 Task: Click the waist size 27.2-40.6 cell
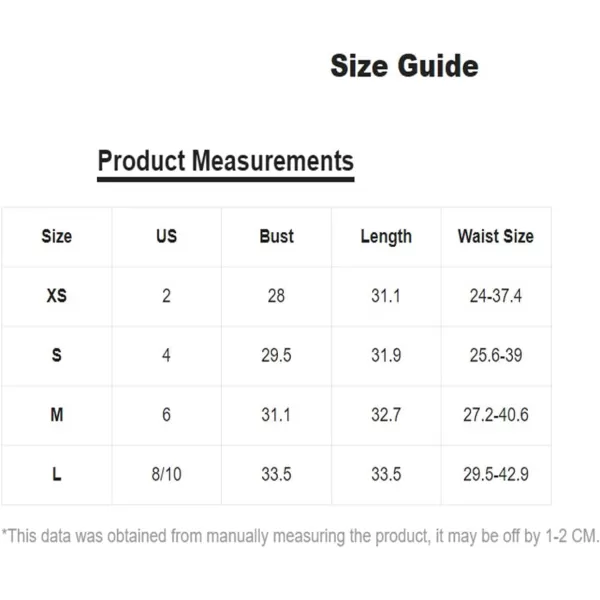click(x=496, y=415)
